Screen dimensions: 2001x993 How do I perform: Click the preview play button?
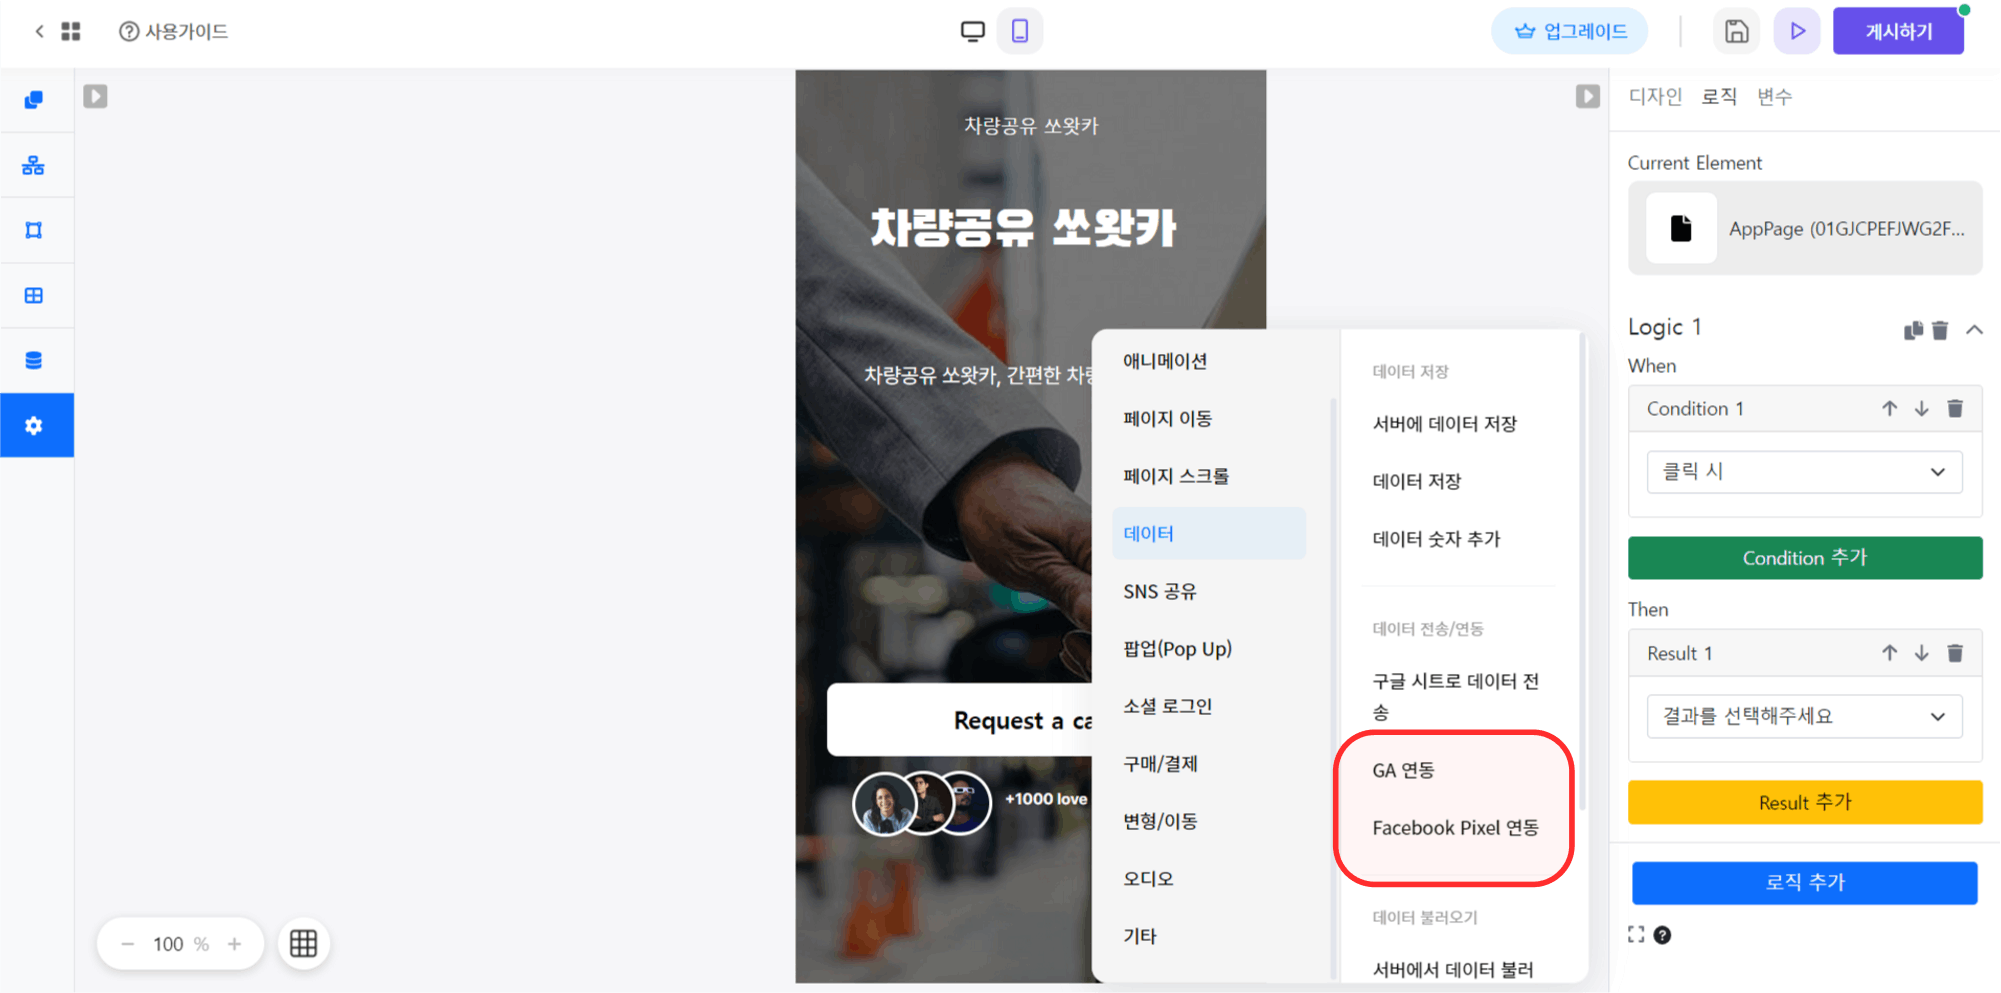pos(1797,31)
